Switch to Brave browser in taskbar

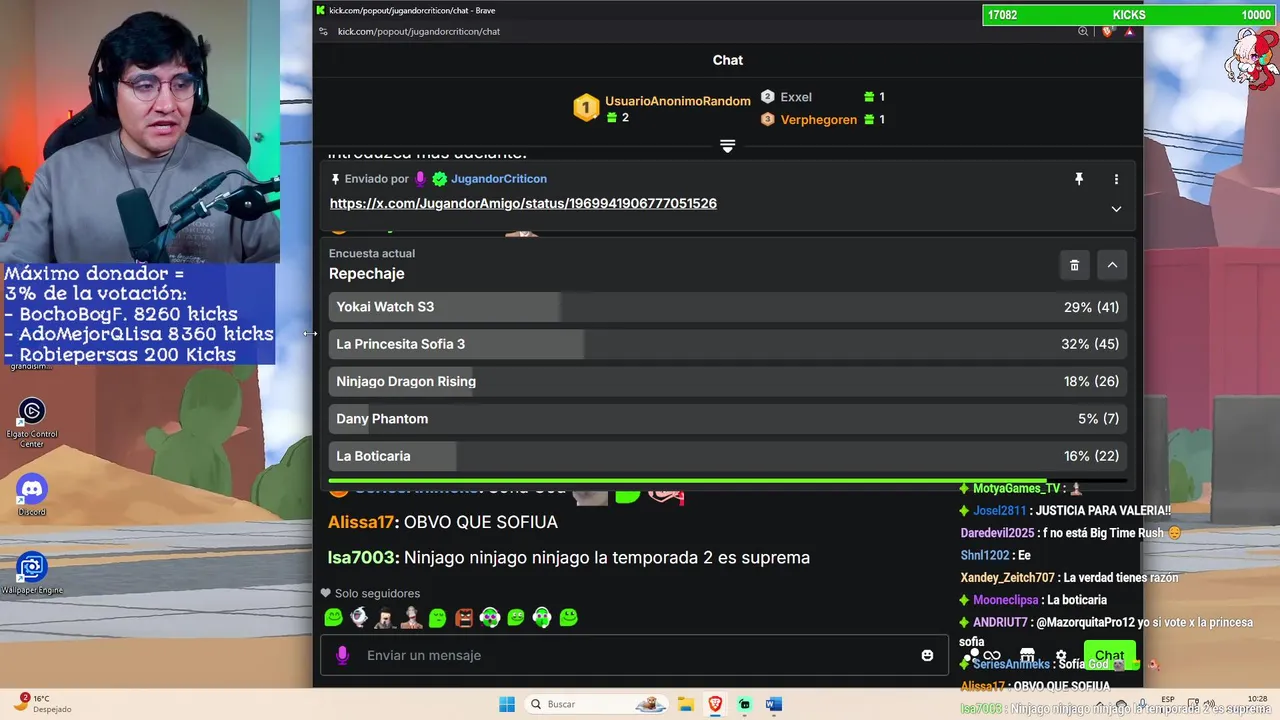715,704
